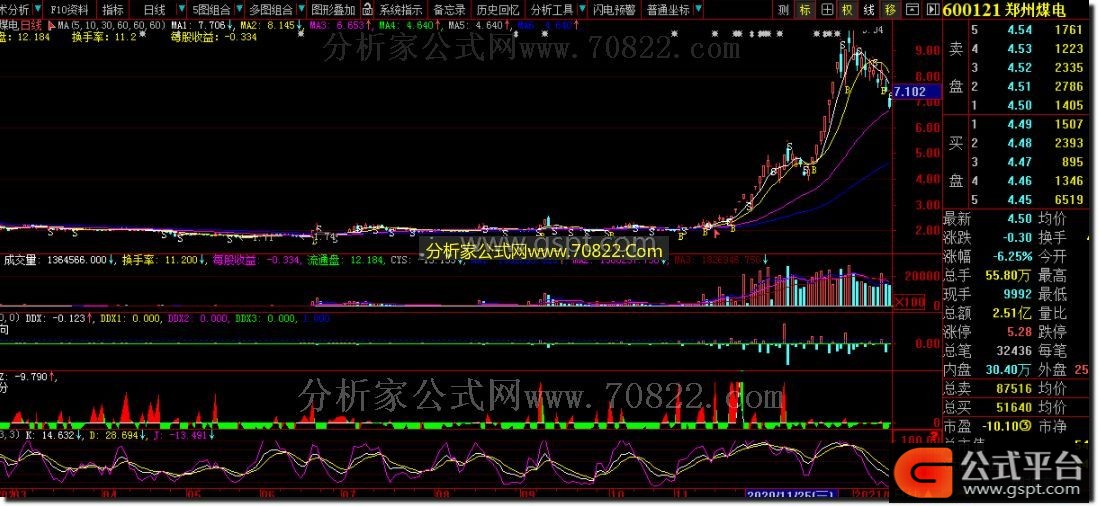1099x506 pixels.
Task: Click the stock title 600121 郑州煤电
Action: click(x=1004, y=10)
